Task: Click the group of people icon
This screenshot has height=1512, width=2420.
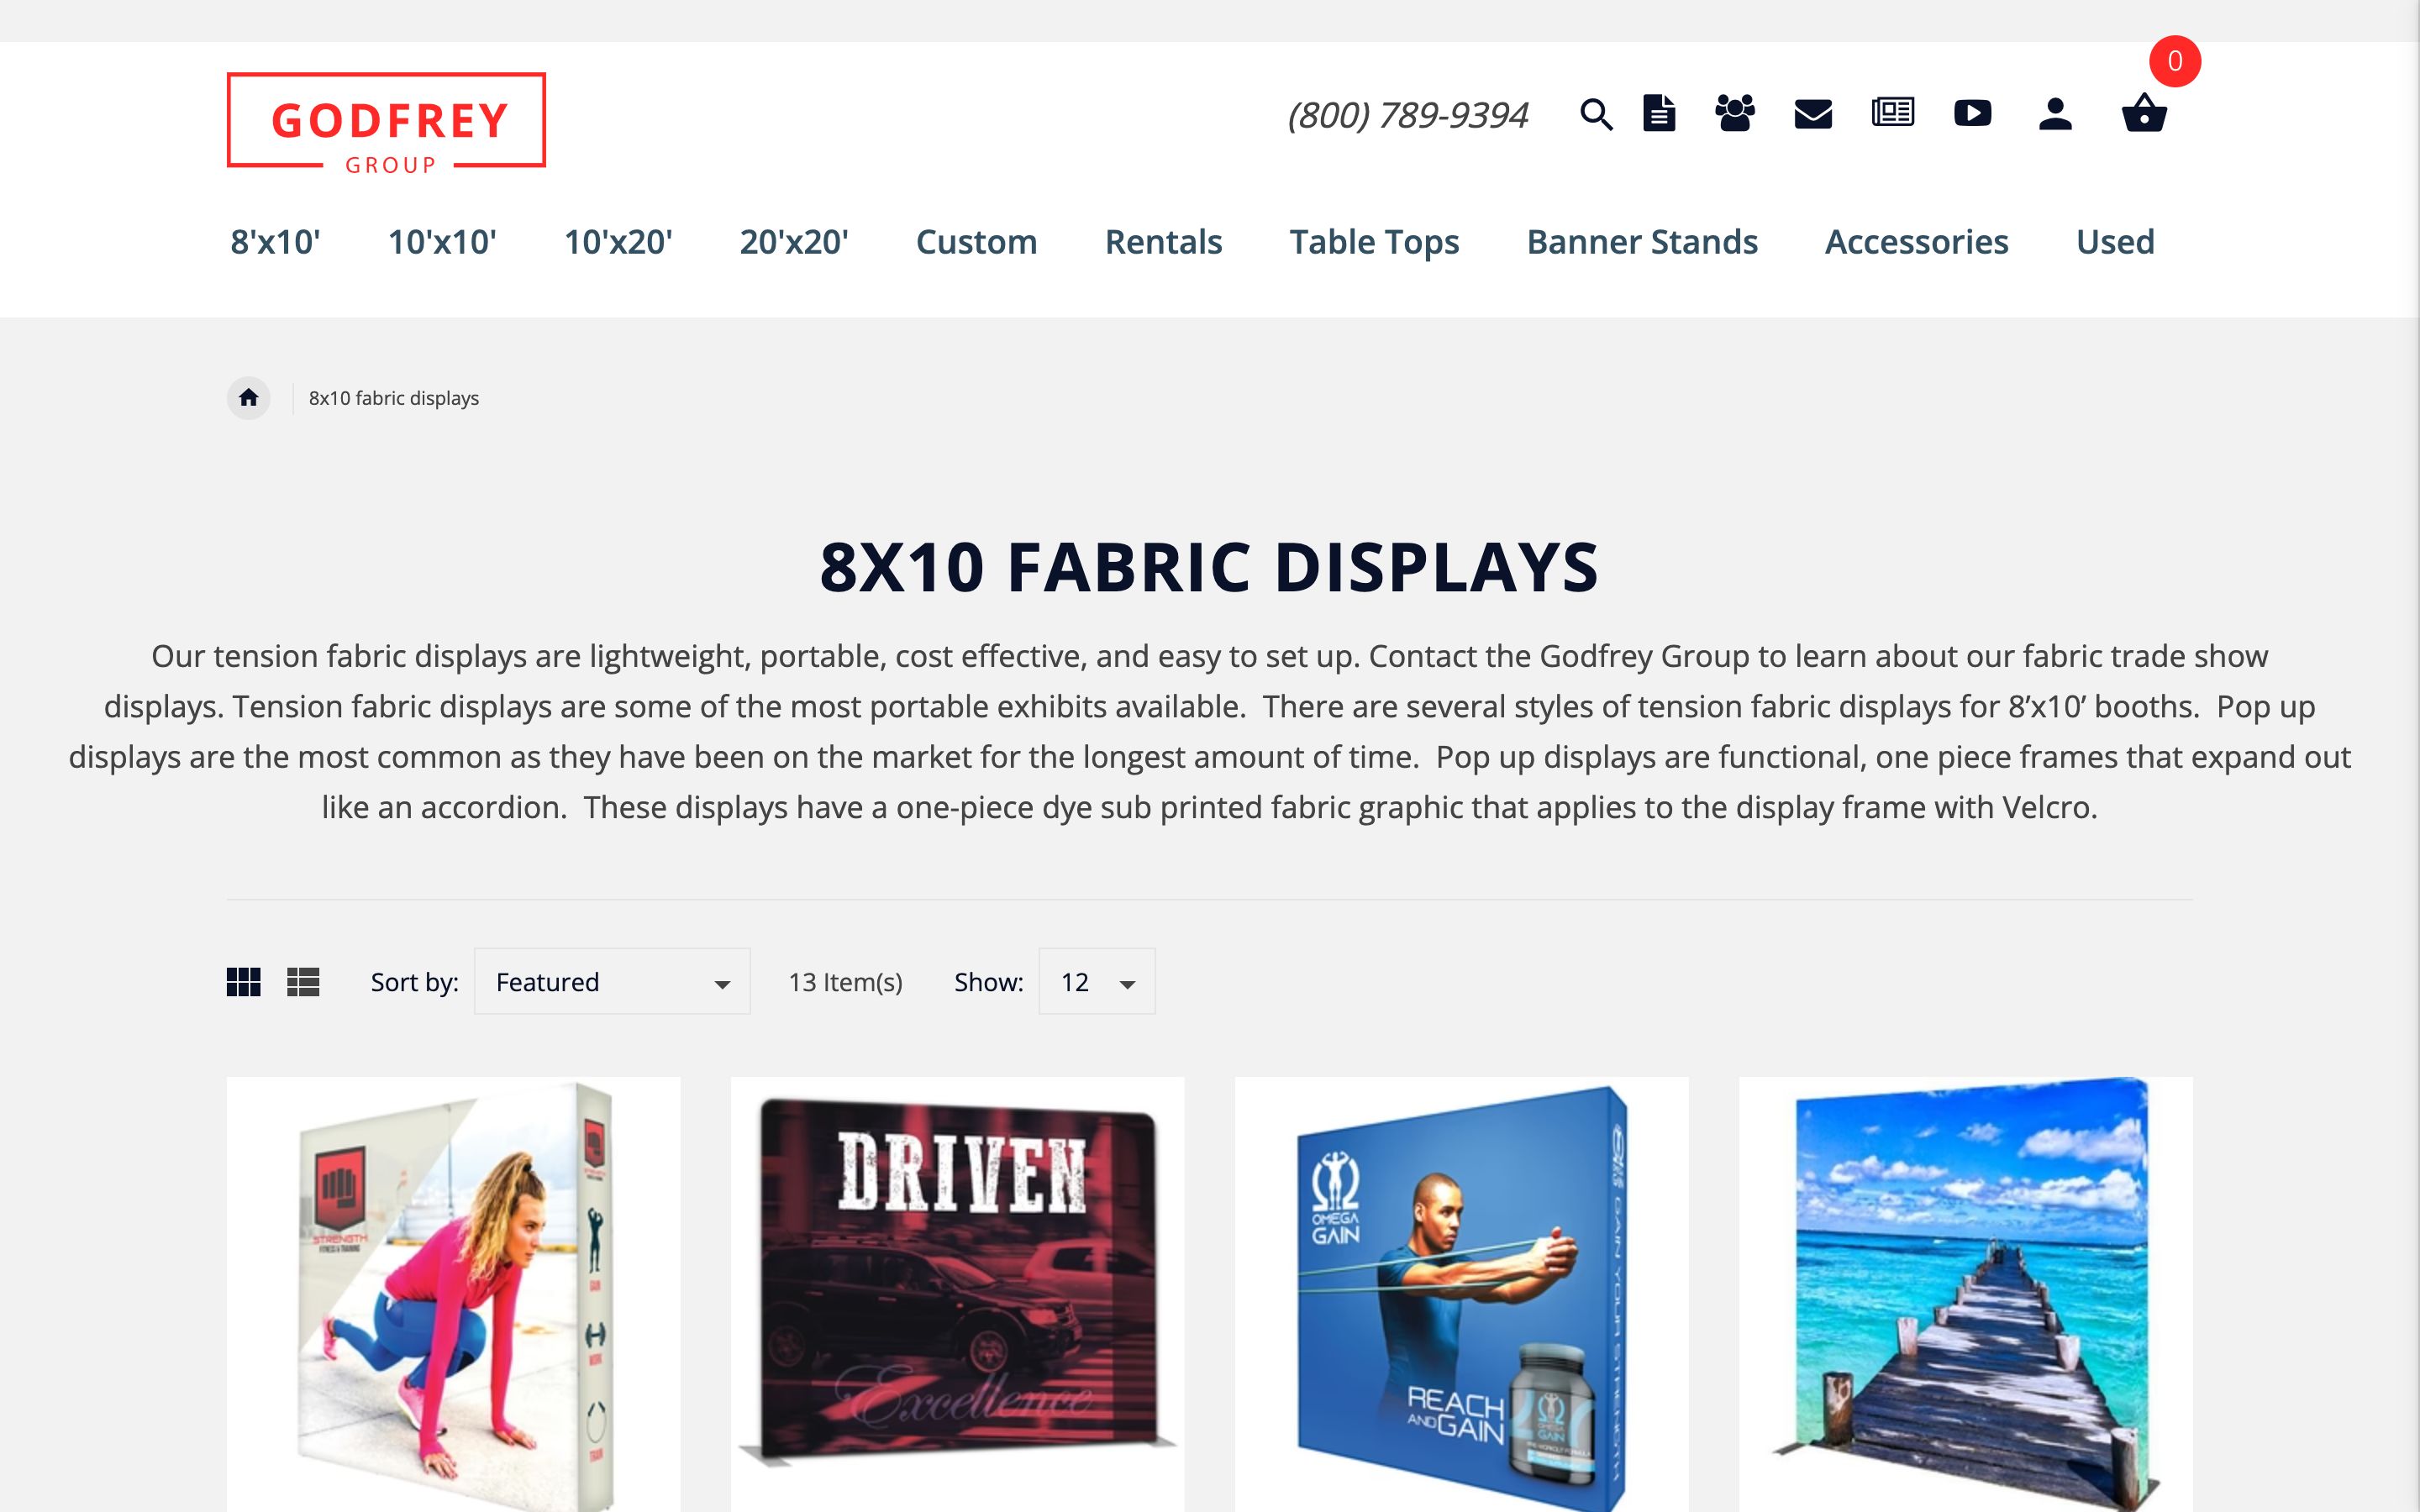Action: (1735, 113)
